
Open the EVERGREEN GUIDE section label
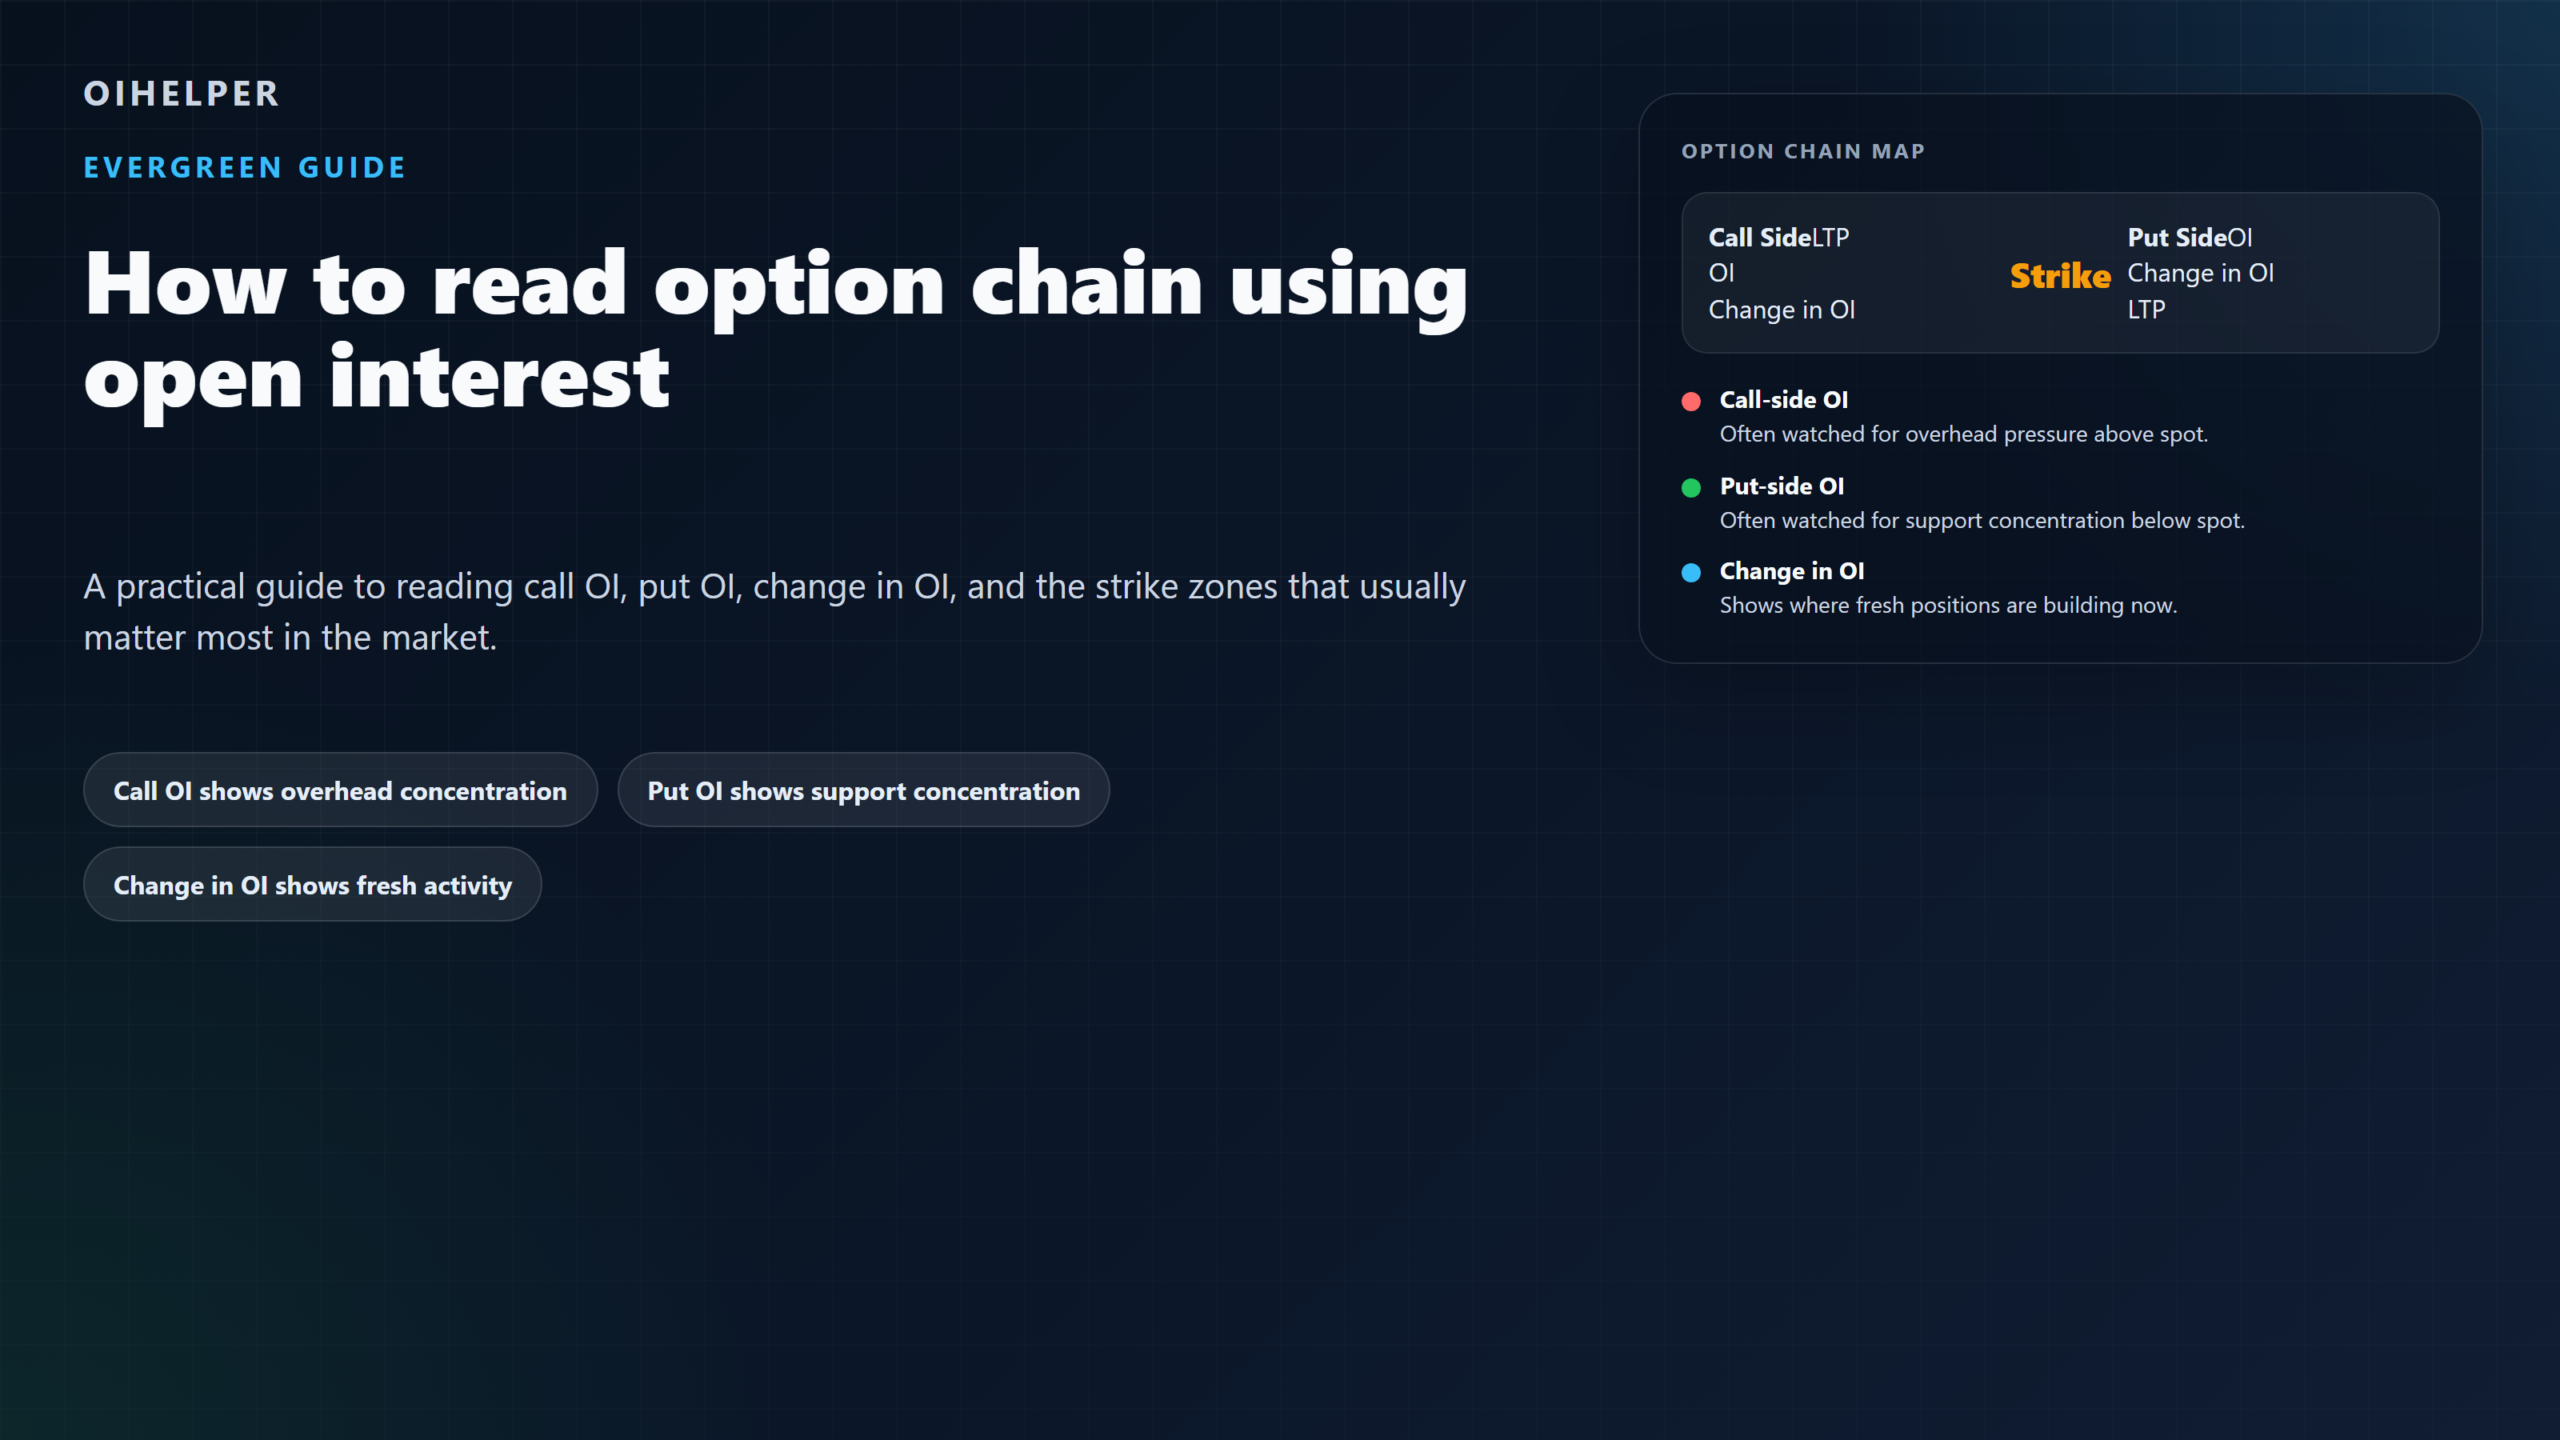pyautogui.click(x=245, y=167)
